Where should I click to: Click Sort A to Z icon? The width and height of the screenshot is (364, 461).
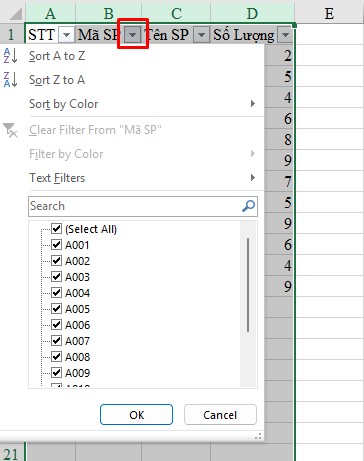[10, 56]
